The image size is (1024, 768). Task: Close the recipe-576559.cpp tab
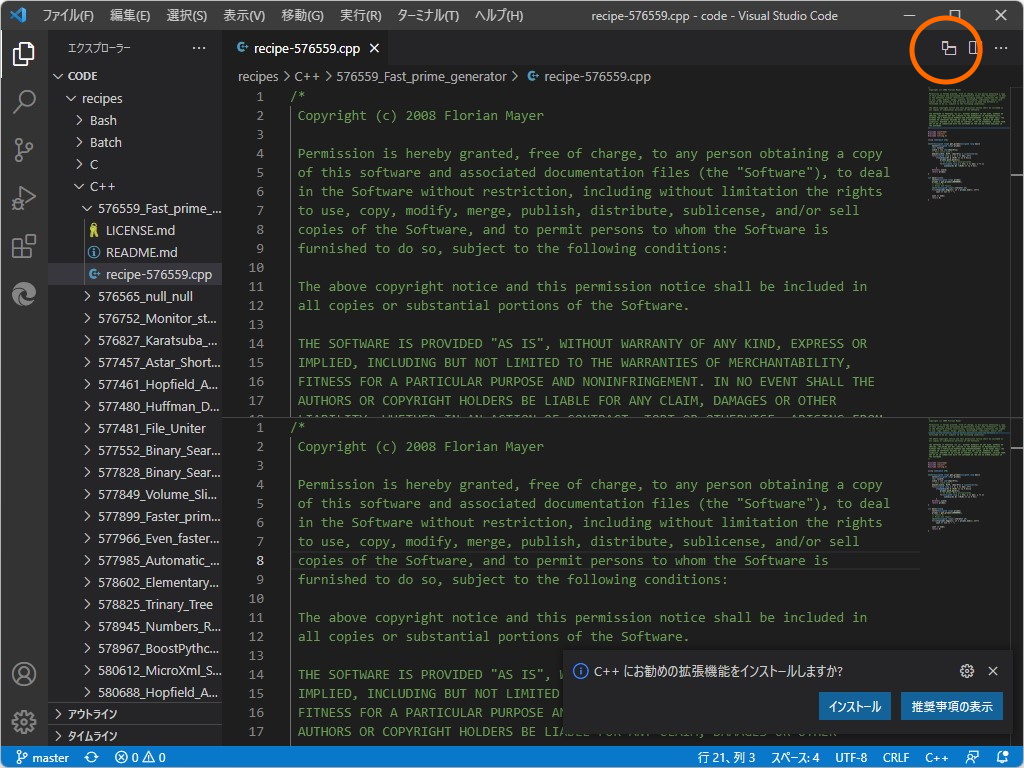click(x=374, y=48)
